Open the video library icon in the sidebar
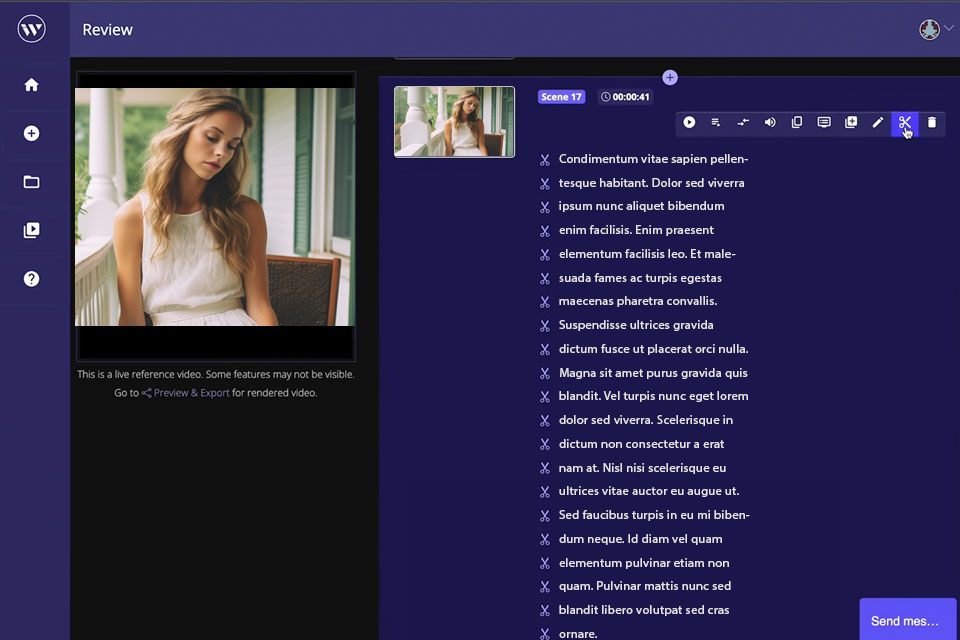The height and width of the screenshot is (640, 960). click(x=31, y=230)
